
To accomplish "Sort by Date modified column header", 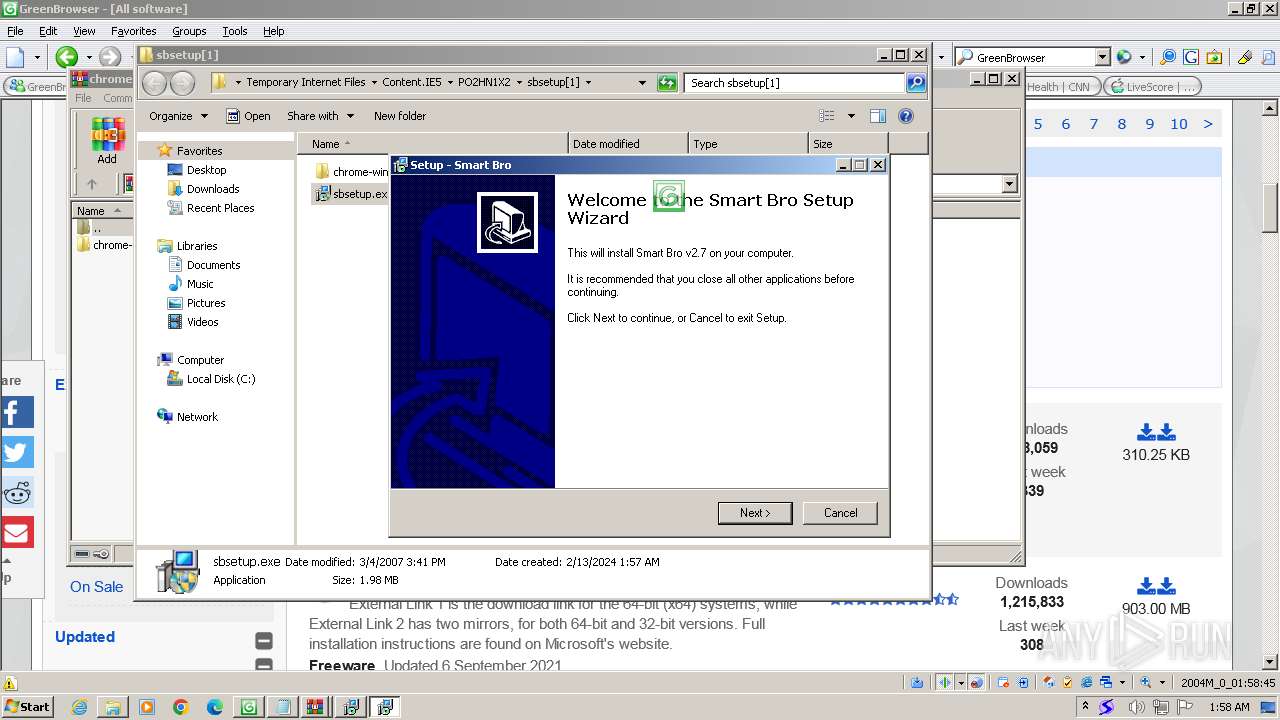I will pyautogui.click(x=628, y=144).
